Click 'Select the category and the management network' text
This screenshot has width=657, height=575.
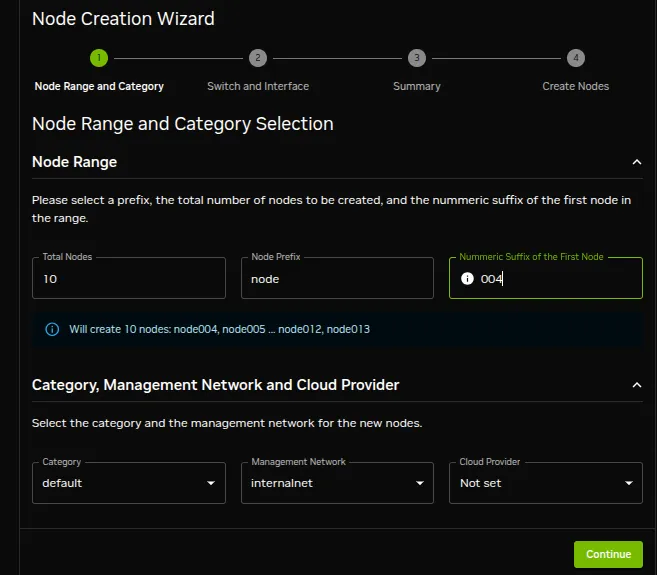pyautogui.click(x=227, y=423)
